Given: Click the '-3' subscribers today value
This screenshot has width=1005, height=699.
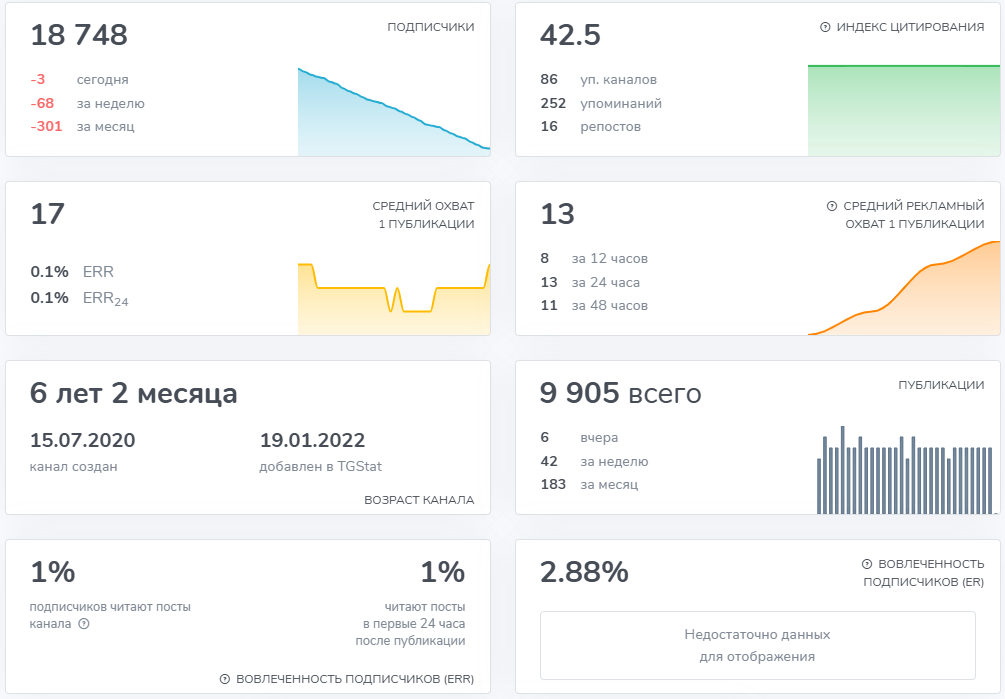Looking at the screenshot, I should [38, 79].
